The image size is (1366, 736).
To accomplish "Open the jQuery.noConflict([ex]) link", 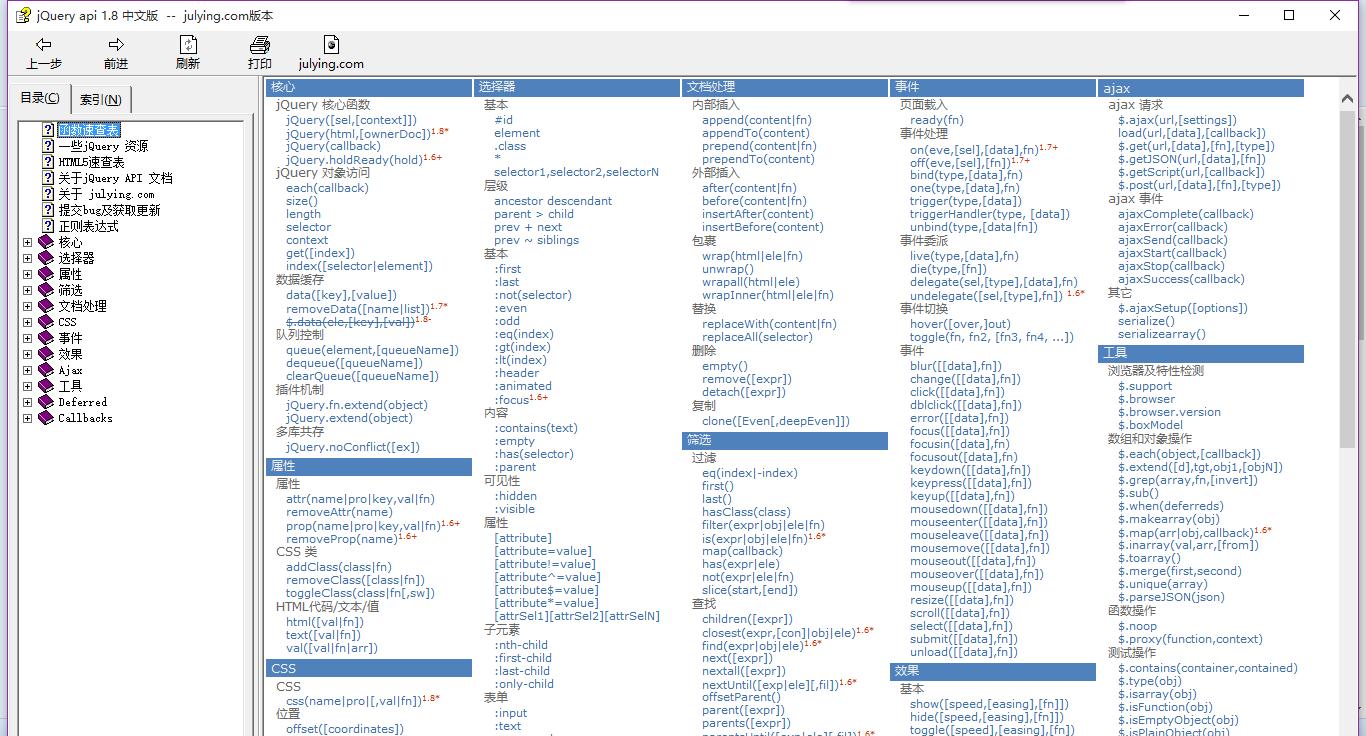I will tap(352, 447).
